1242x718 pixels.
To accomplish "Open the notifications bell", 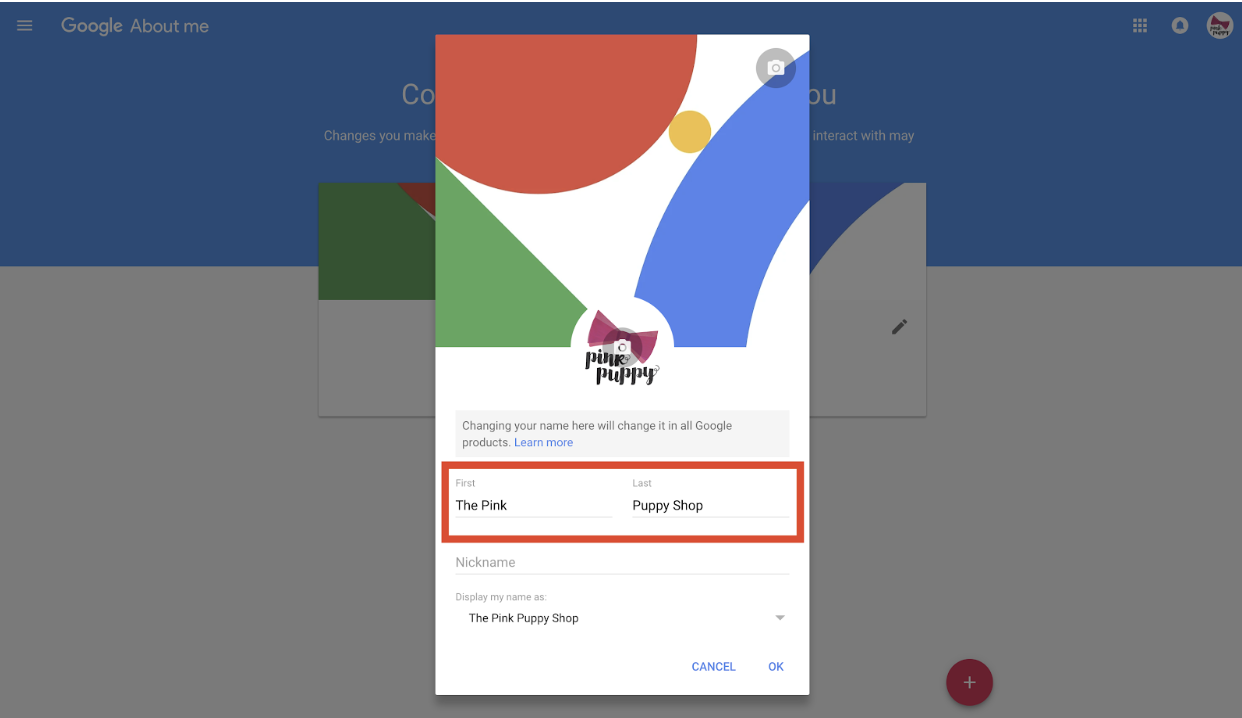I will coord(1180,26).
